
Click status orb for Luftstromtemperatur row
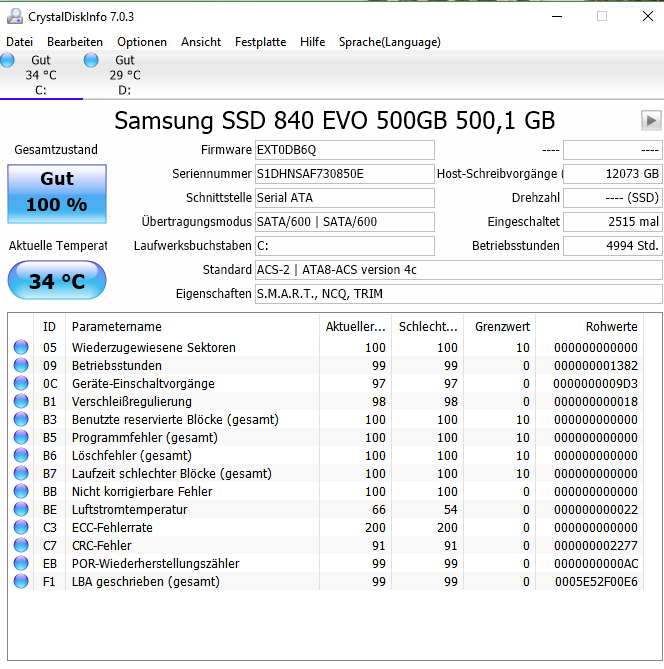(21, 509)
